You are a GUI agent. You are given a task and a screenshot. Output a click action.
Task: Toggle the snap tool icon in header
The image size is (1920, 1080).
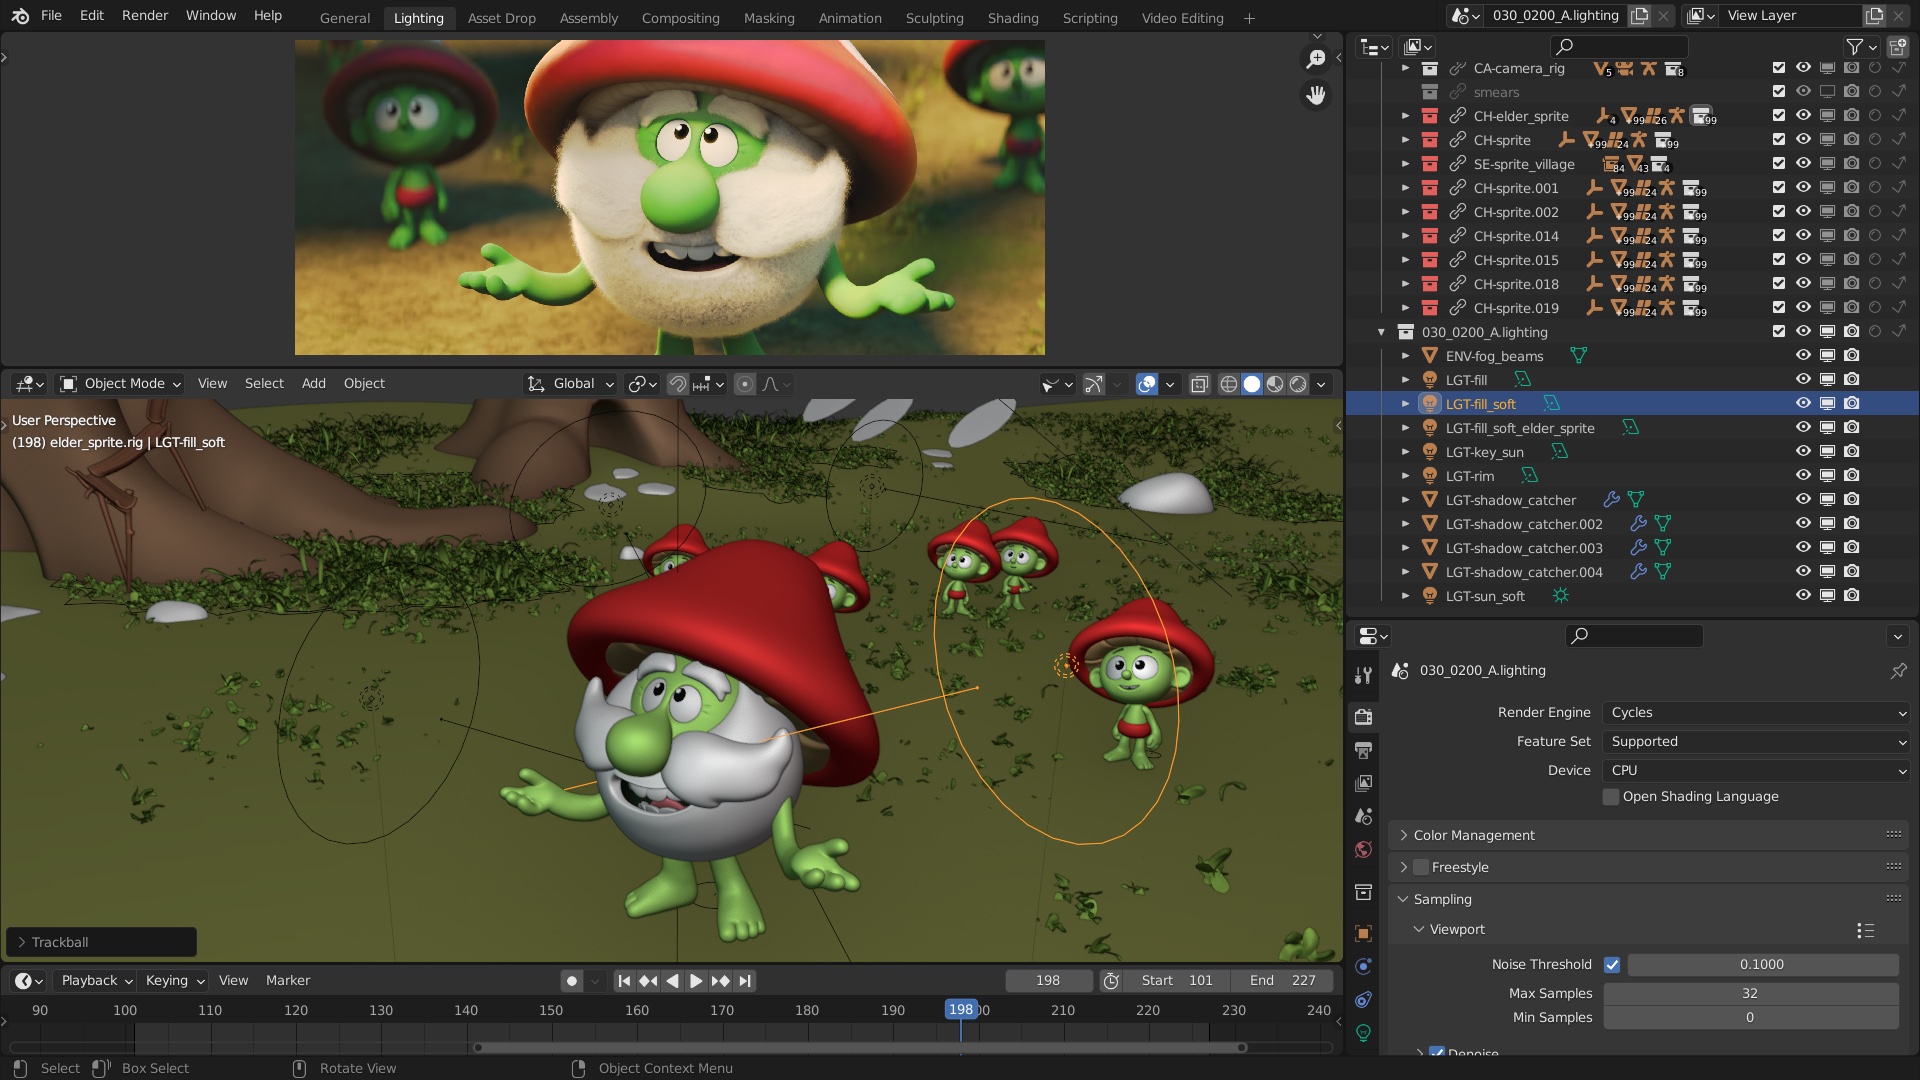click(674, 384)
